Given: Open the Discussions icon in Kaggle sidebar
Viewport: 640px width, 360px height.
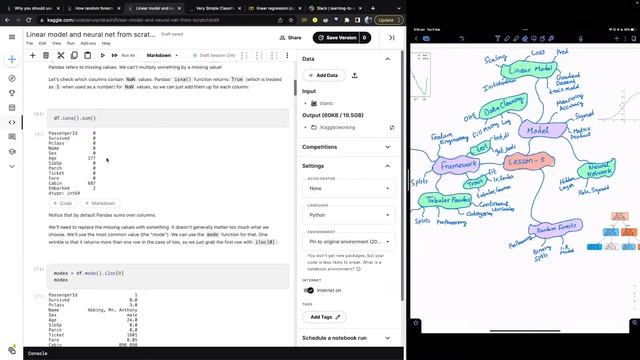Looking at the screenshot, I should (12, 137).
